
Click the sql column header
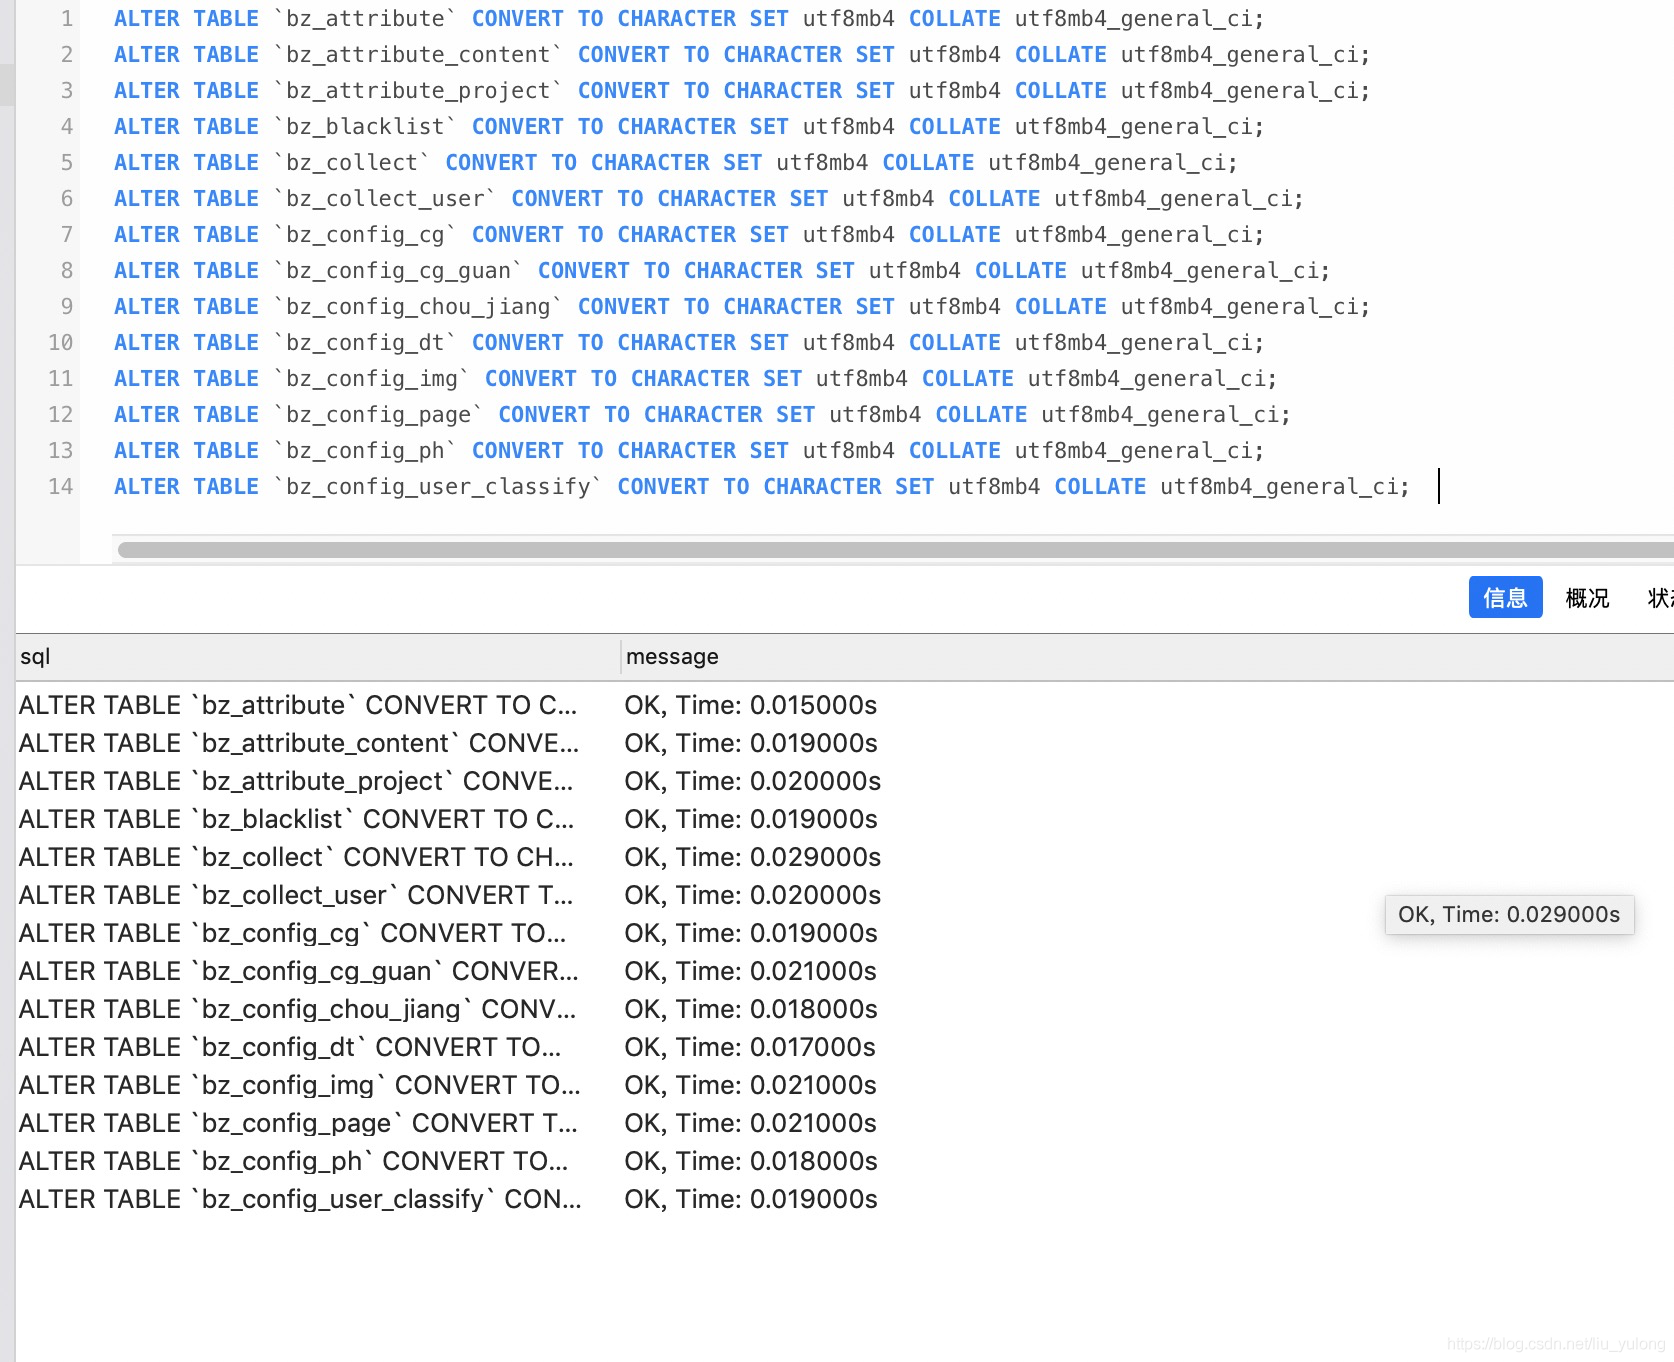click(36, 657)
